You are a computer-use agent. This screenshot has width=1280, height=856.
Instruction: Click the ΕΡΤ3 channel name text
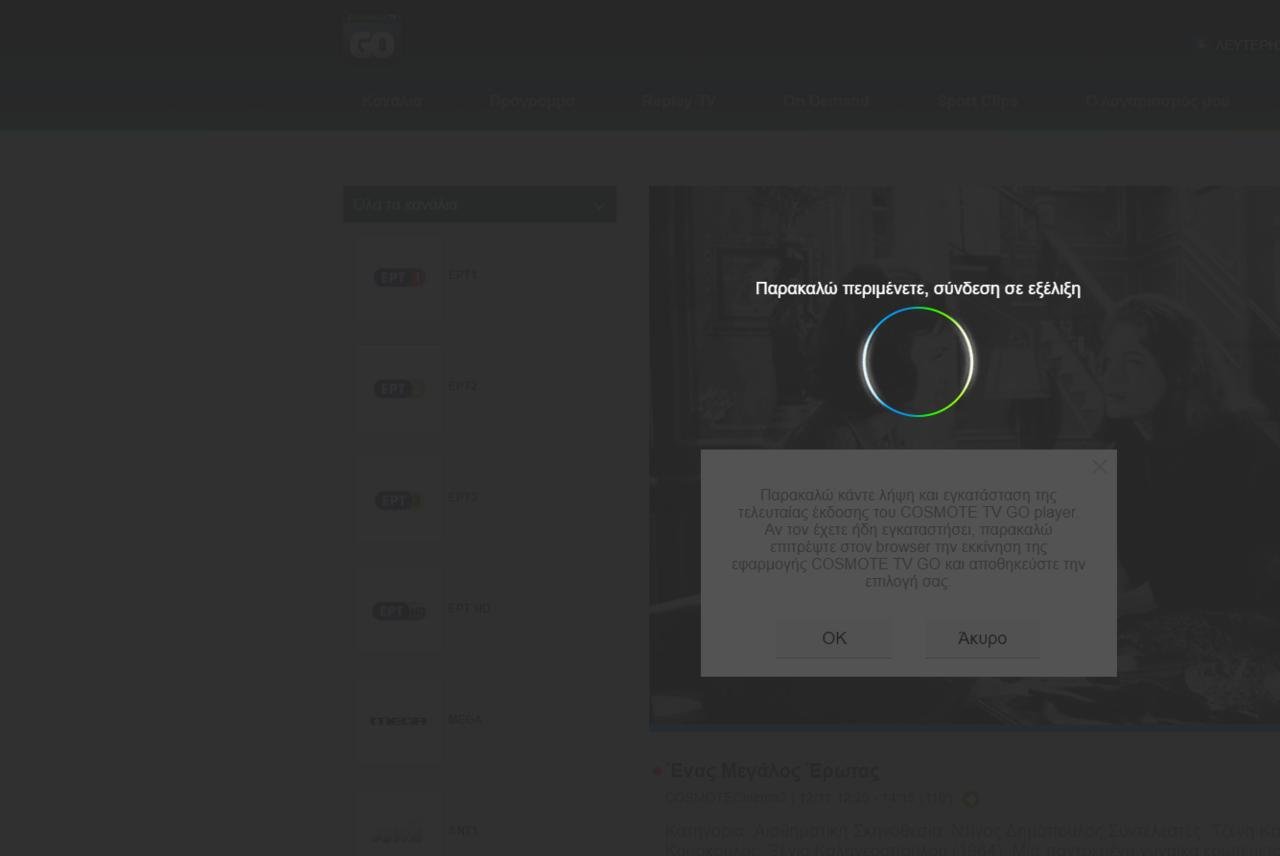(463, 498)
